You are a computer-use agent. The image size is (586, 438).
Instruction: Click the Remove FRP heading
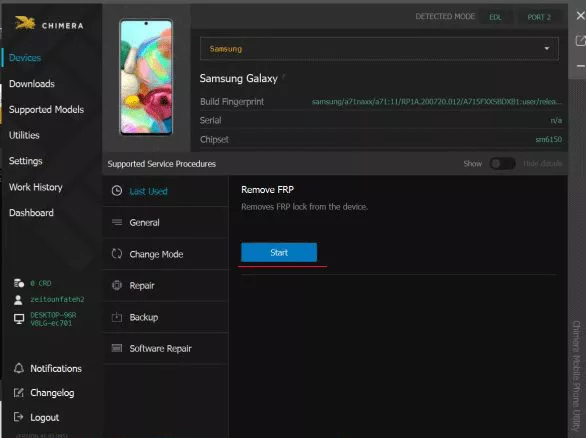(268, 190)
